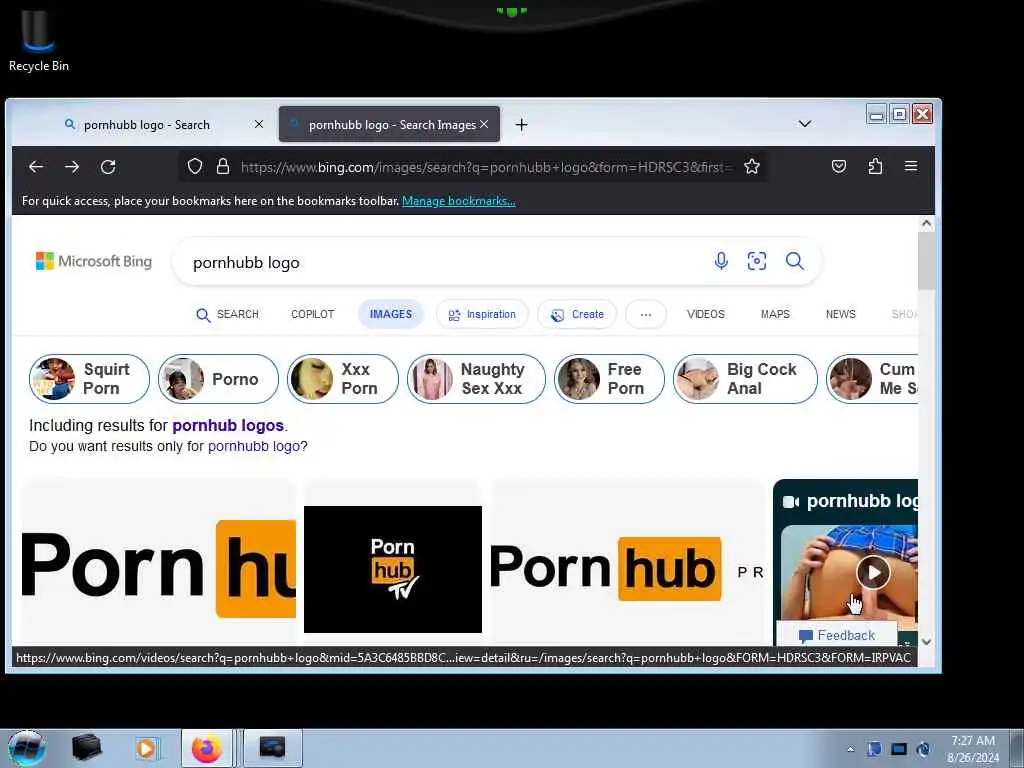The image size is (1024, 768).
Task: Open the Windows Start orb
Action: 27,748
